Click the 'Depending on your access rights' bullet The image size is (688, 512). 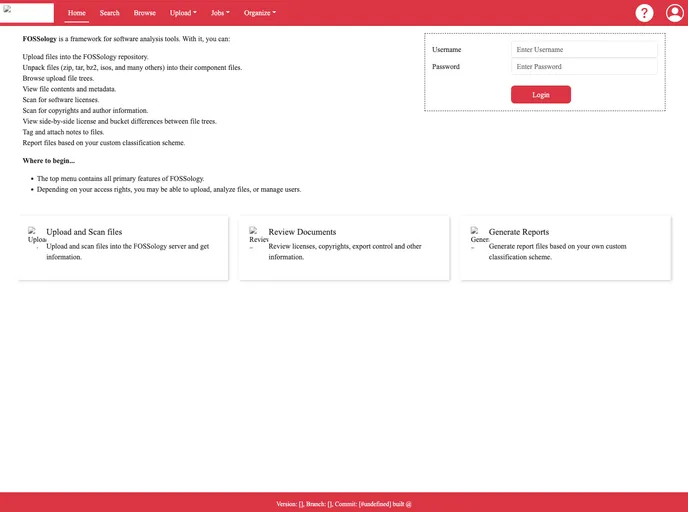(x=169, y=190)
